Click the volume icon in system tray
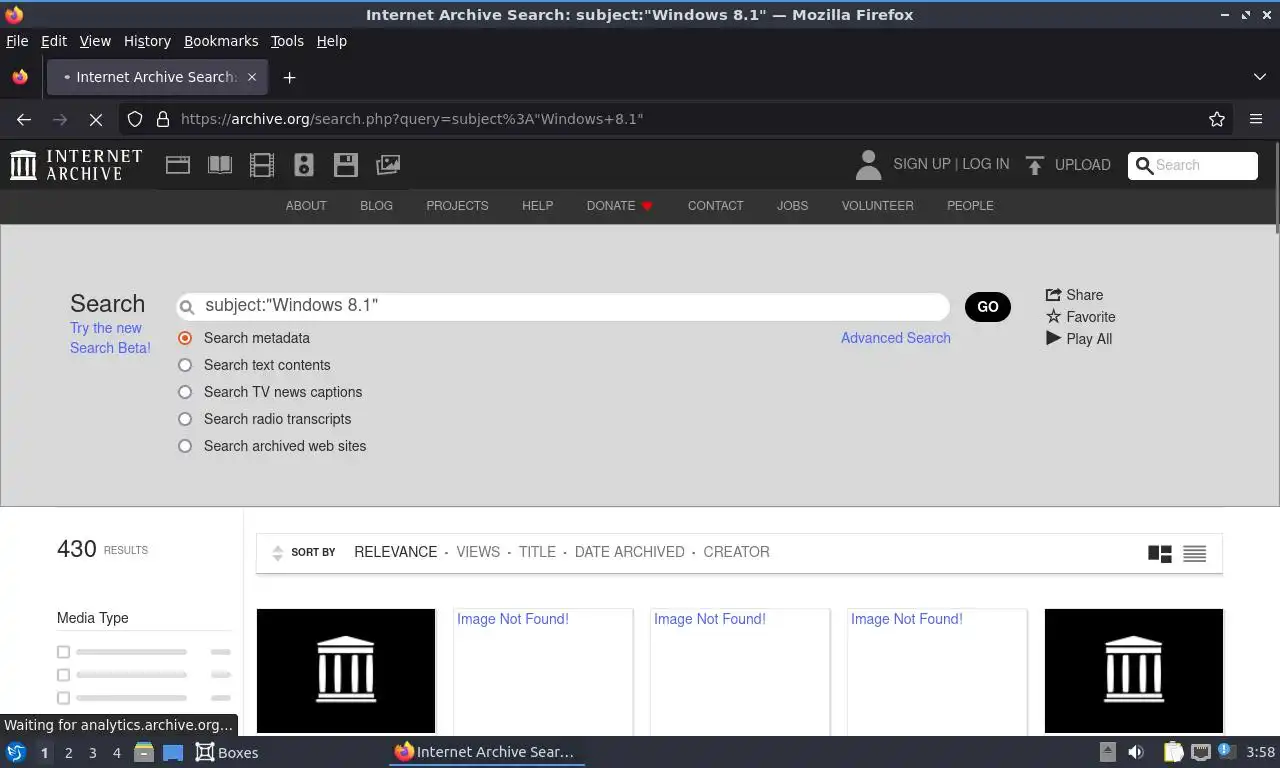This screenshot has height=768, width=1280. point(1136,752)
